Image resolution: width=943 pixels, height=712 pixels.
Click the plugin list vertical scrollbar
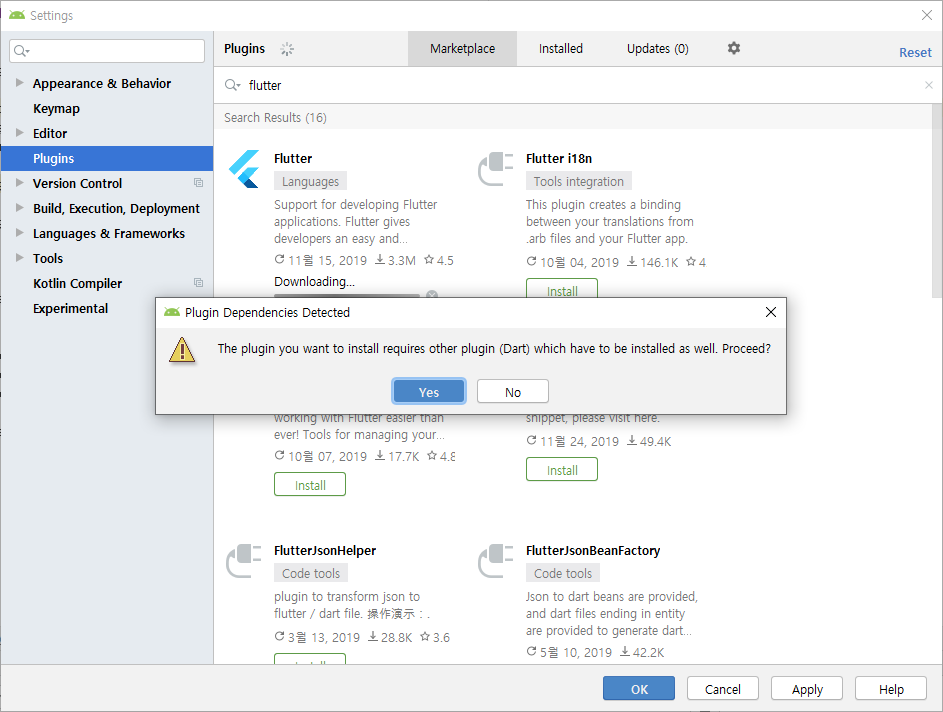[937, 200]
